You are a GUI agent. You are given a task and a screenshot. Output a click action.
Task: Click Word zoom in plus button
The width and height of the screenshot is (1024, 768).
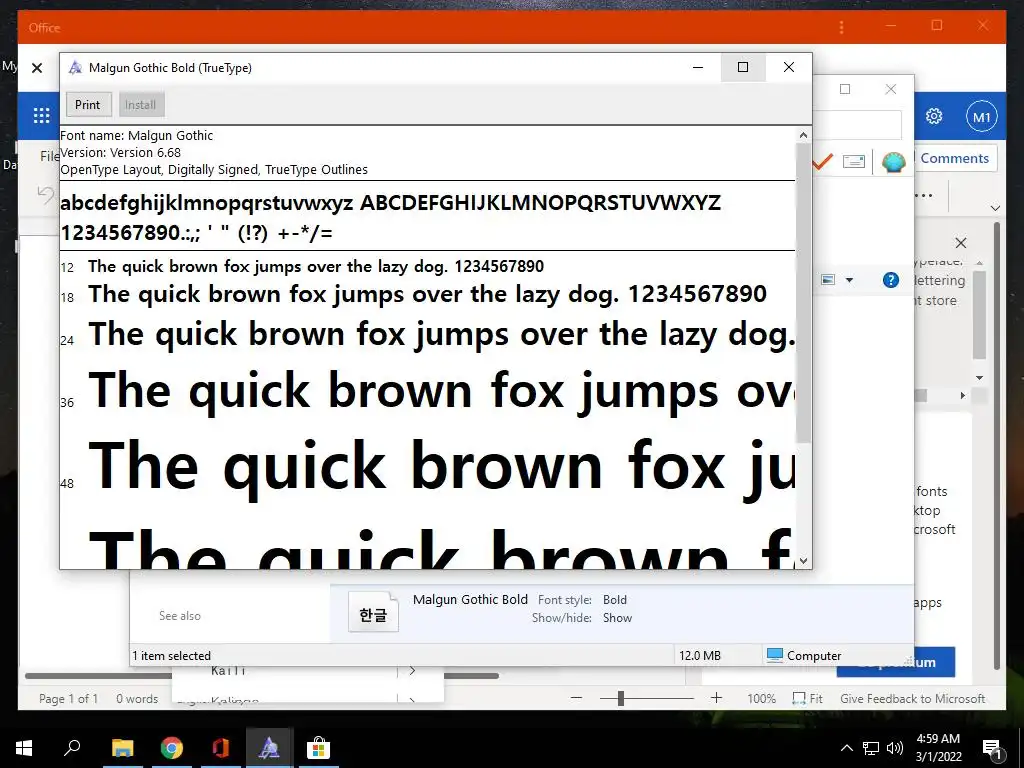pyautogui.click(x=716, y=698)
